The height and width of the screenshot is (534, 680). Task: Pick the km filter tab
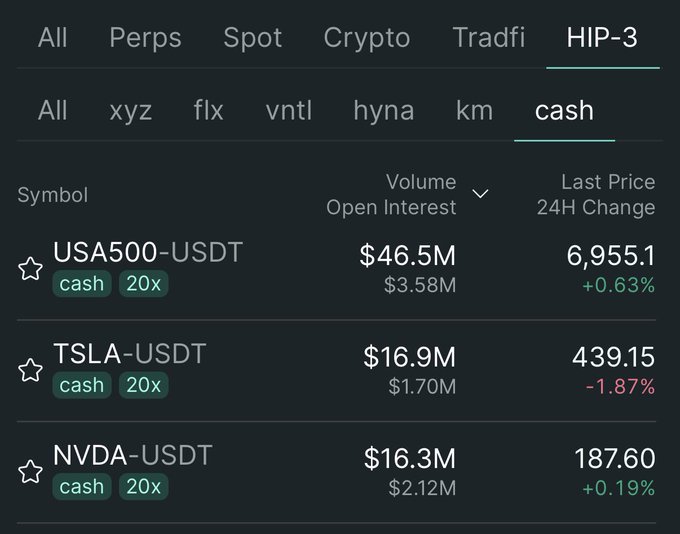474,110
